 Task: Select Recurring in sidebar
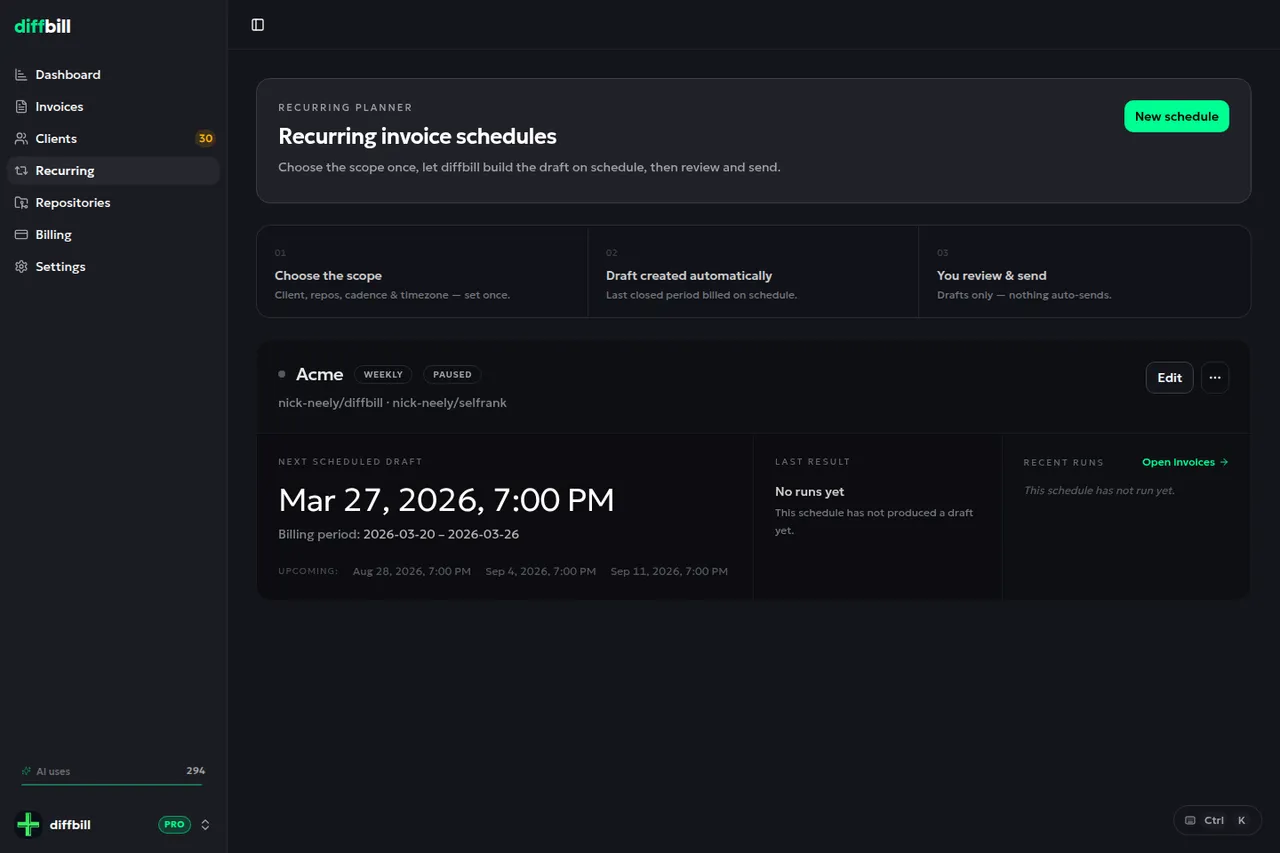113,171
